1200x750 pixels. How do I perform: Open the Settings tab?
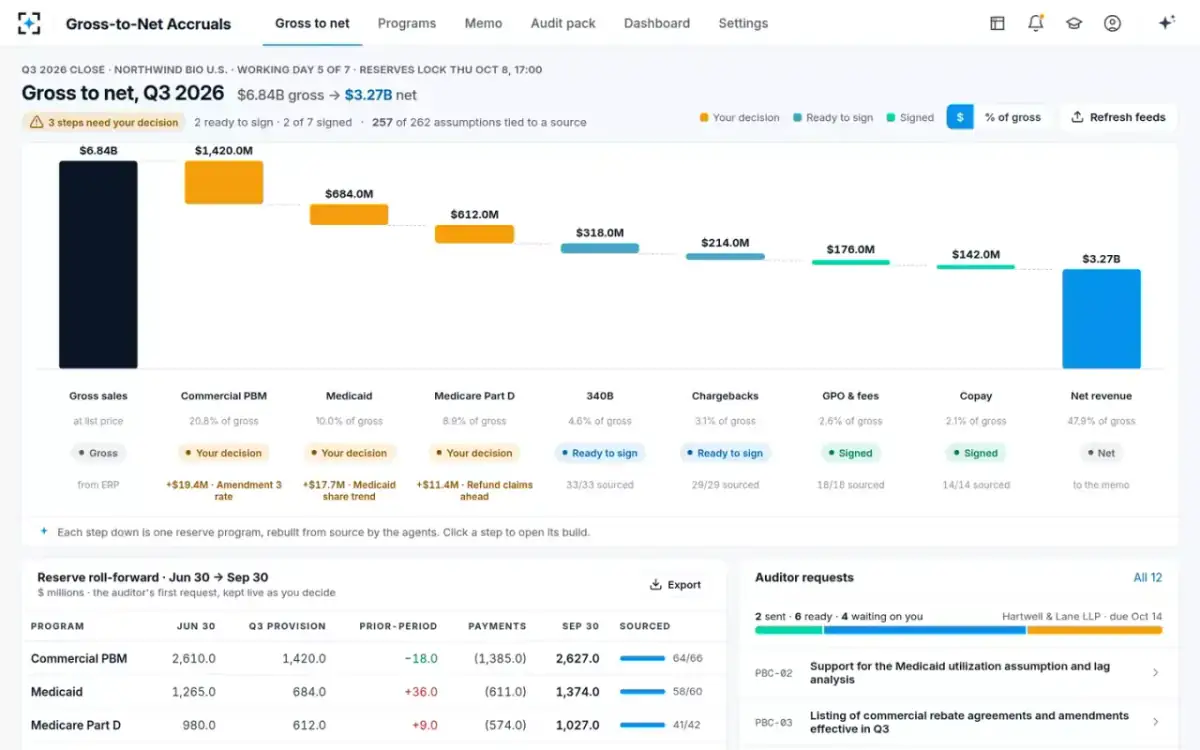pos(743,23)
